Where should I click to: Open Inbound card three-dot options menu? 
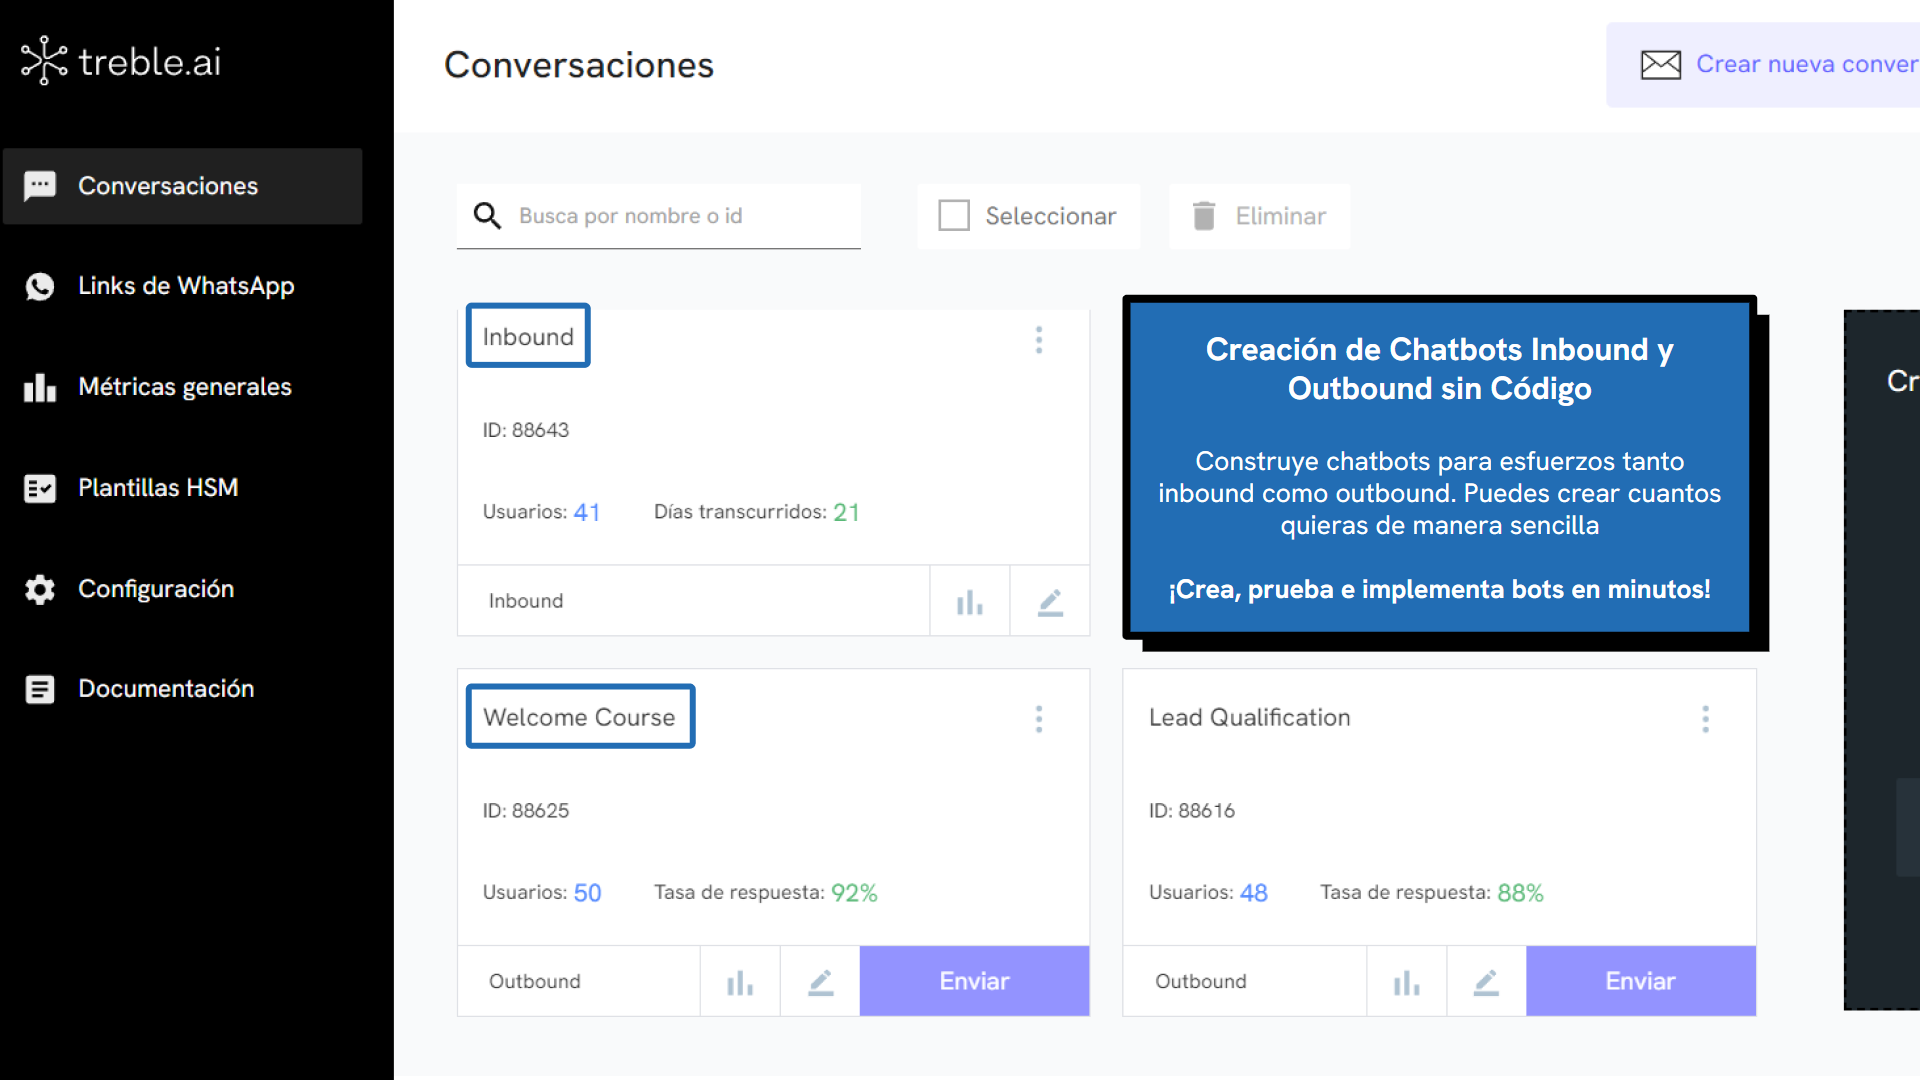pyautogui.click(x=1039, y=340)
